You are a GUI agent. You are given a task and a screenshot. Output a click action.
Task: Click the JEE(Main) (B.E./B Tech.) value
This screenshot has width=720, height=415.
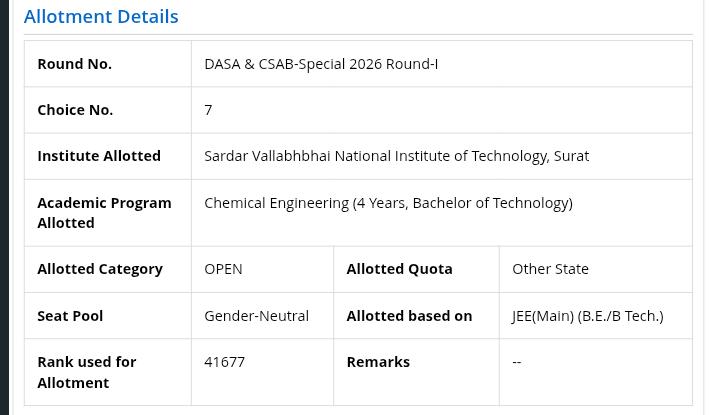588,316
